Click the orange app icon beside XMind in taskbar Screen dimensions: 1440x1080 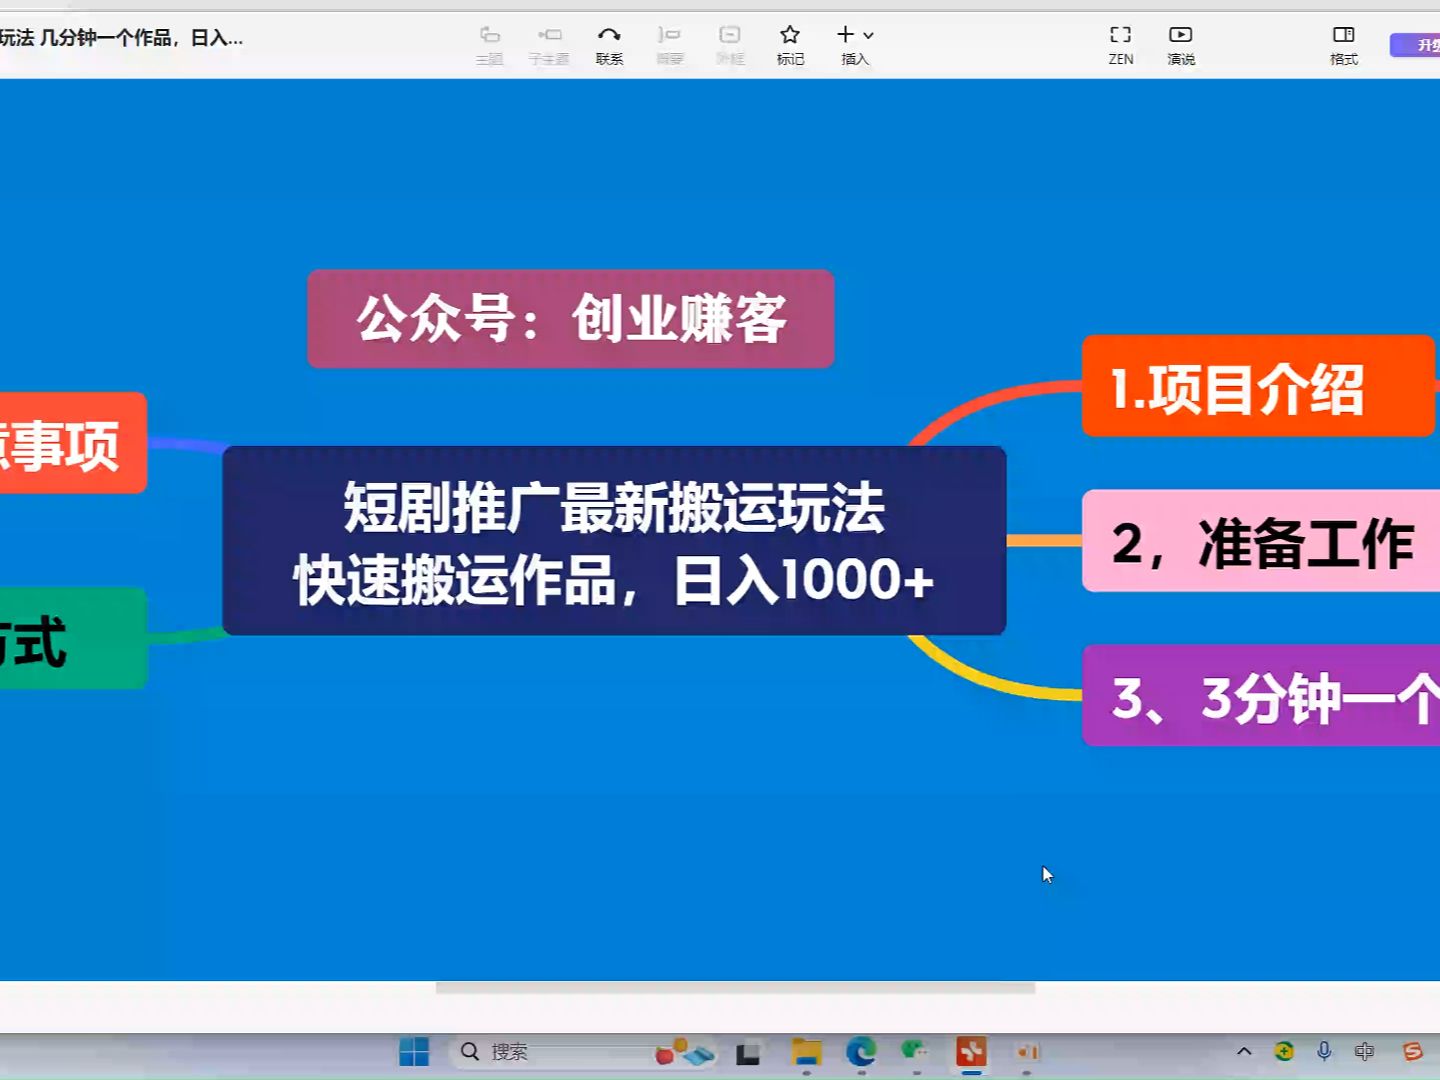click(1027, 1052)
